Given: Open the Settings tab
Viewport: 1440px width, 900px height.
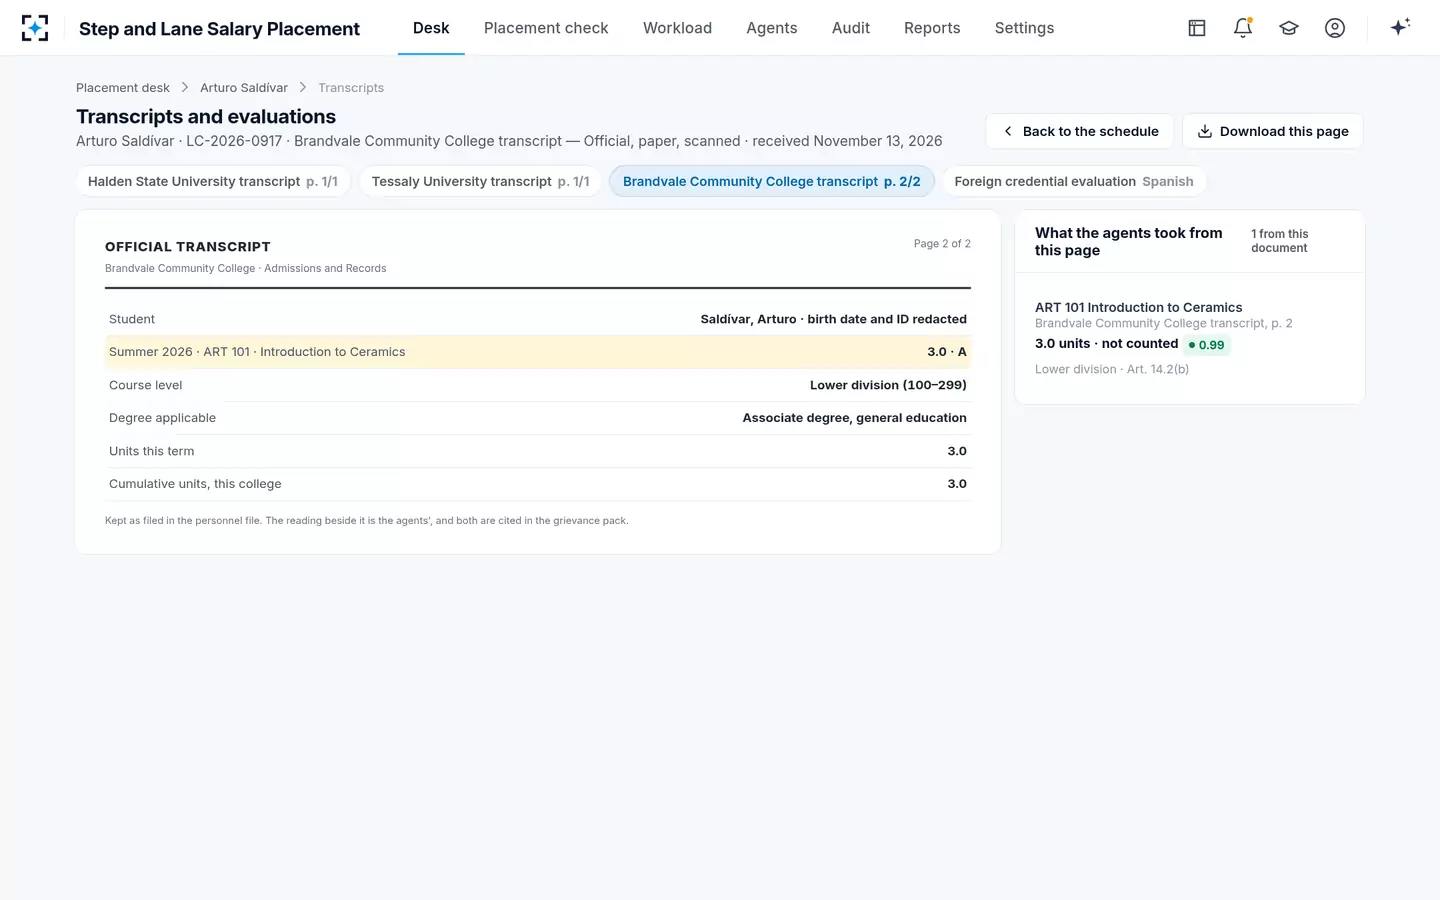Looking at the screenshot, I should [x=1024, y=28].
